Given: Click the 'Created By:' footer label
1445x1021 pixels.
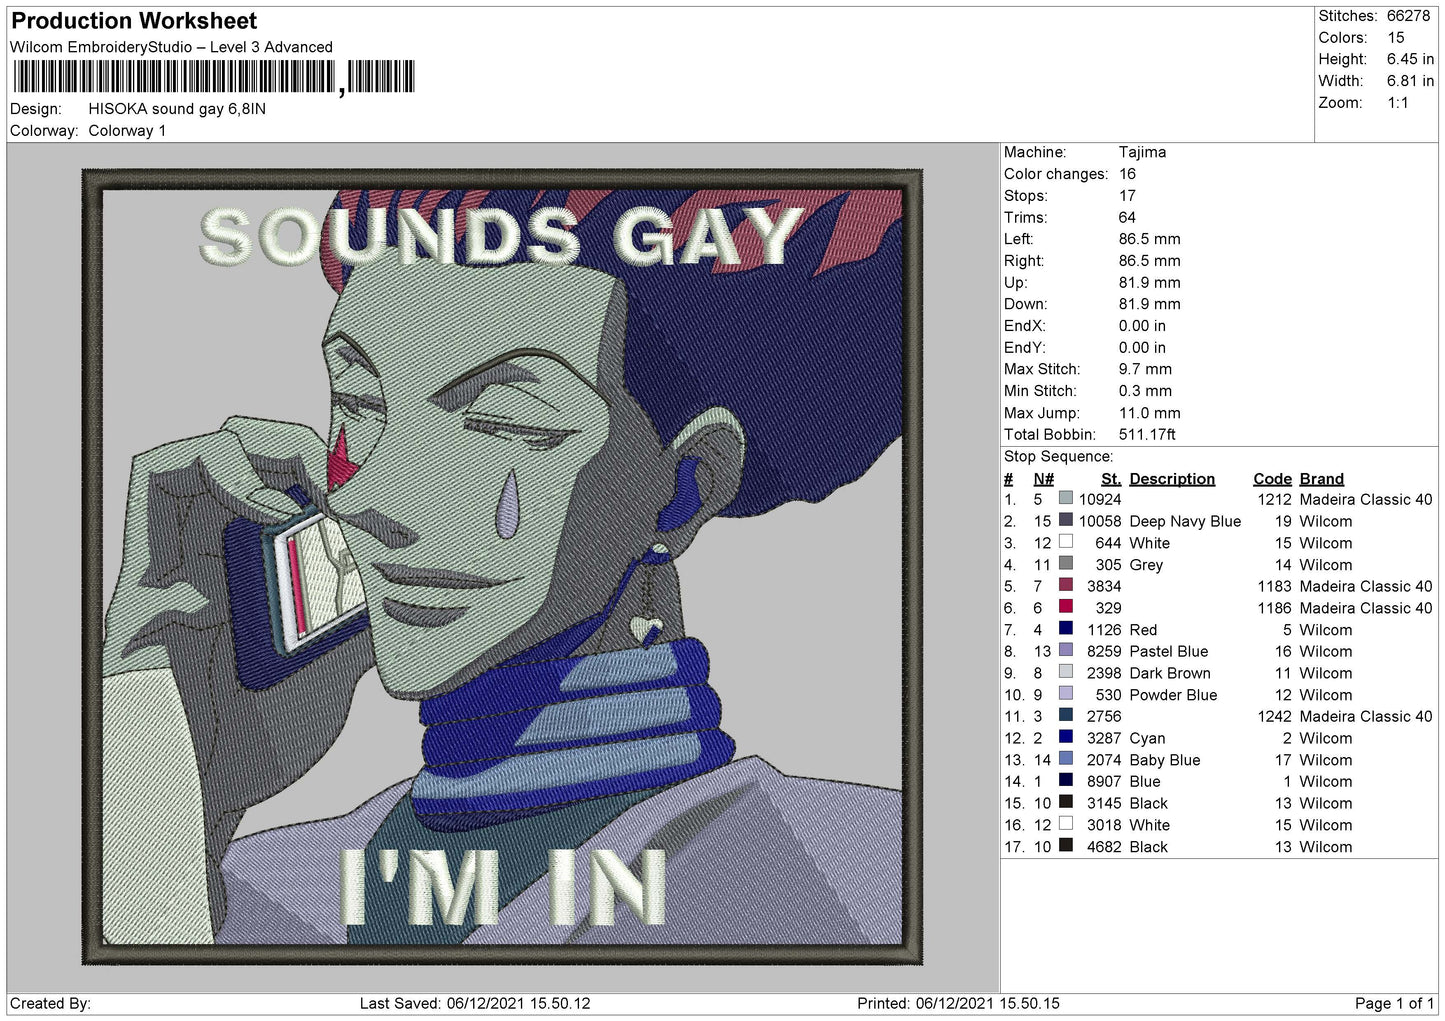Looking at the screenshot, I should pos(50,1003).
